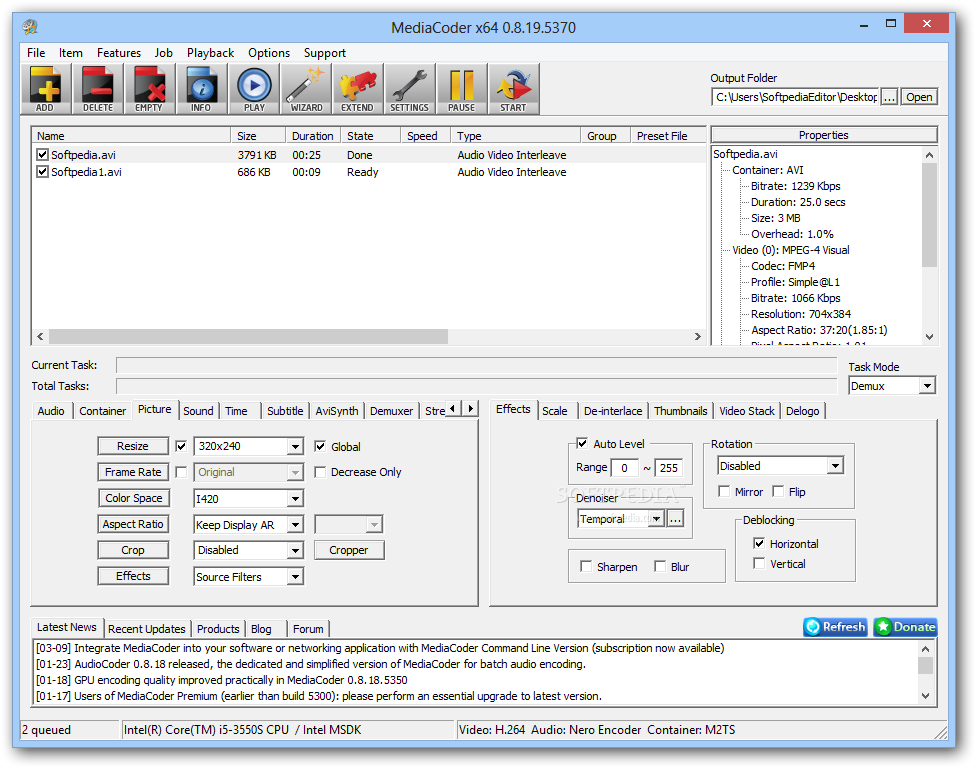Toggle the Global checkbox
Image resolution: width=976 pixels, height=768 pixels.
click(320, 446)
